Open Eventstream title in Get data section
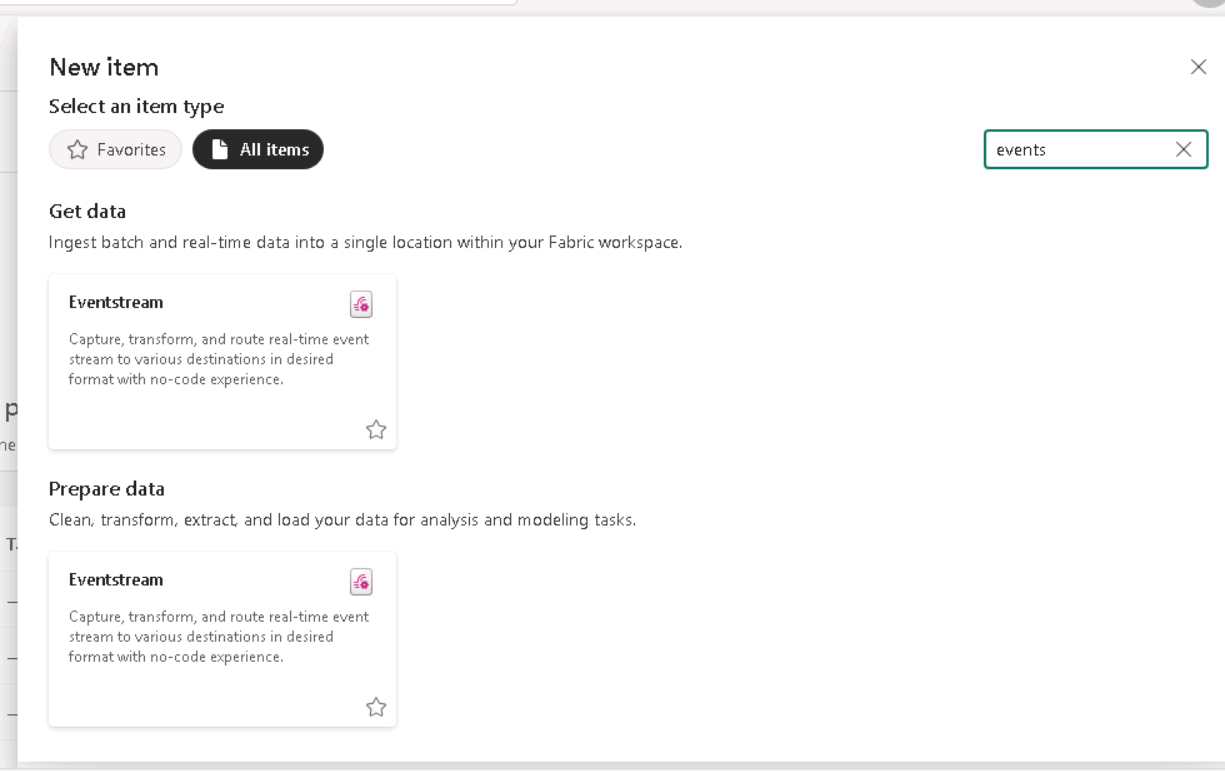This screenshot has width=1225, height=771. [x=116, y=302]
